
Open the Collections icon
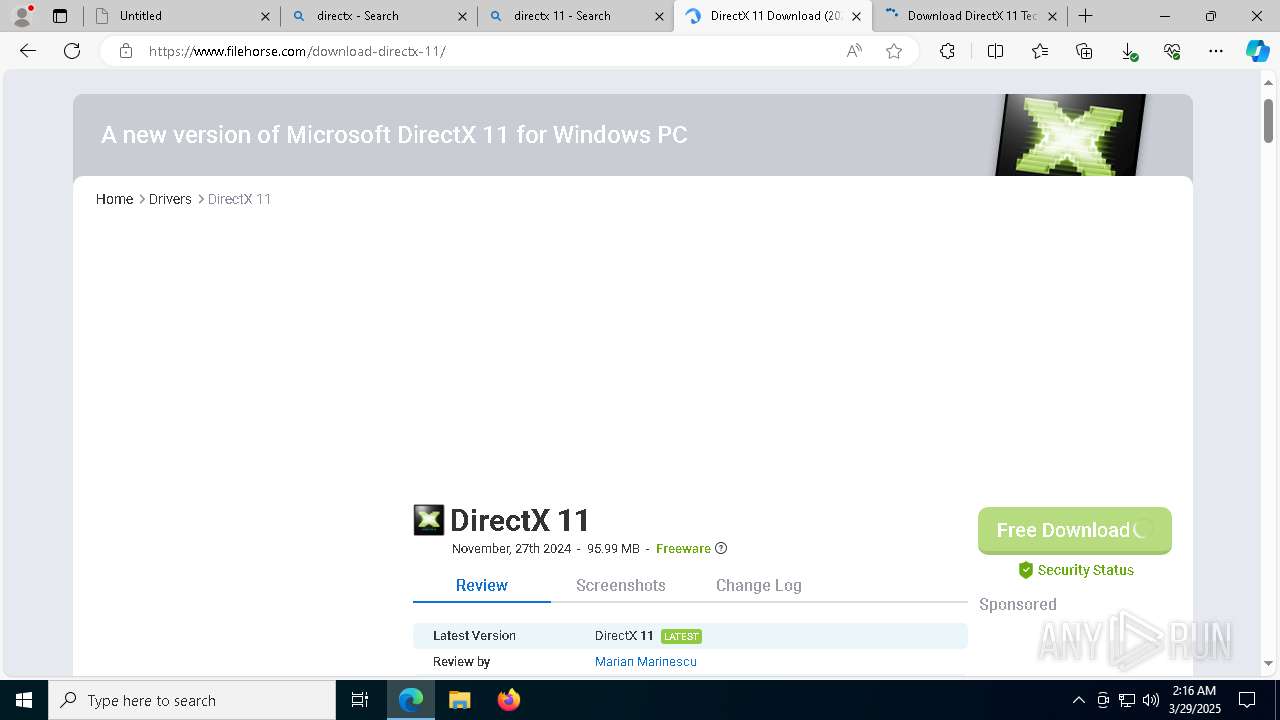coord(1084,51)
